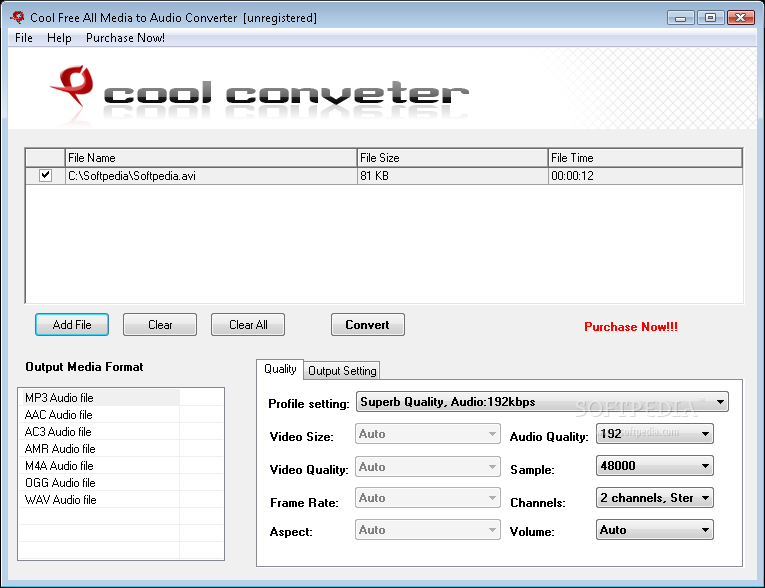This screenshot has width=765, height=588.
Task: Open the Video Quality dropdown
Action: coord(428,467)
